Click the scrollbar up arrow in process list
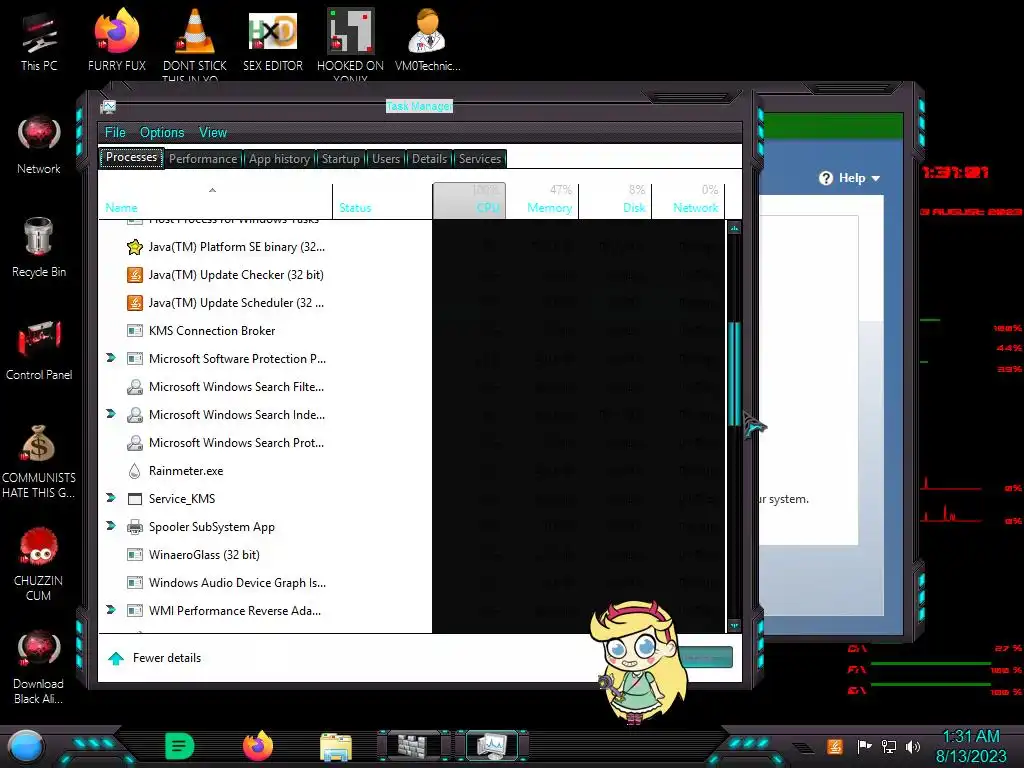 [x=734, y=229]
